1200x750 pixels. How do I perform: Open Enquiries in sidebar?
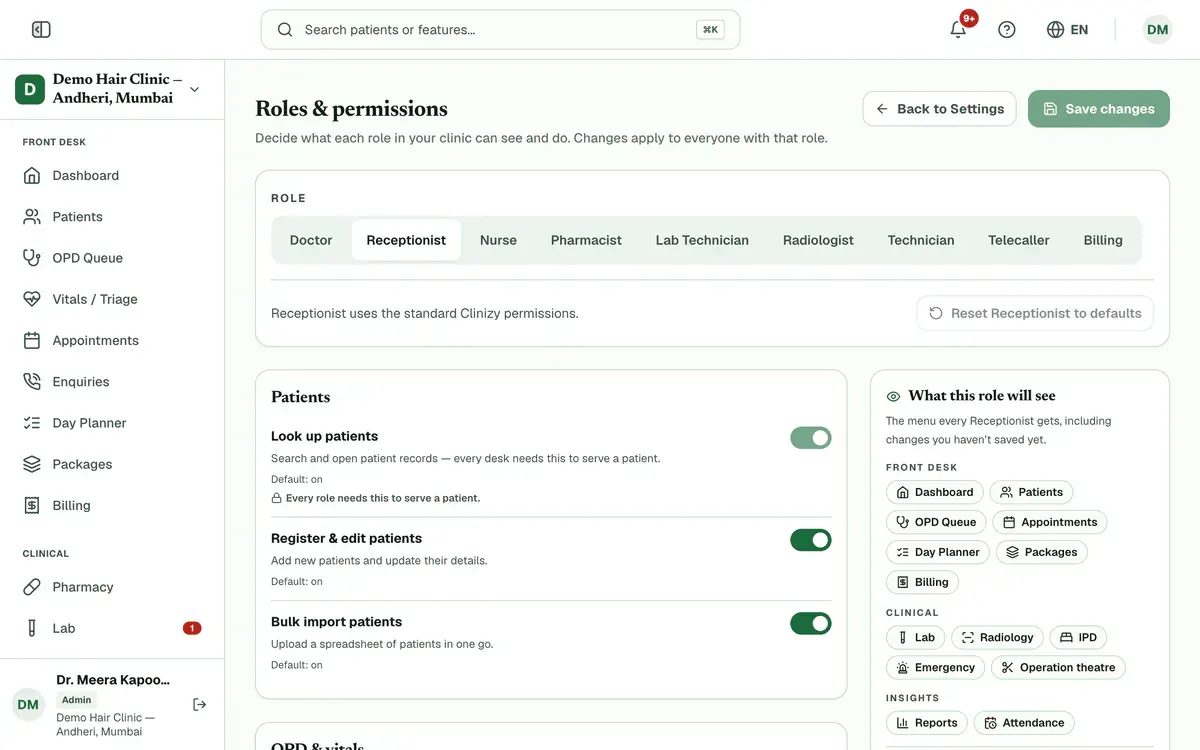pyautogui.click(x=112, y=382)
